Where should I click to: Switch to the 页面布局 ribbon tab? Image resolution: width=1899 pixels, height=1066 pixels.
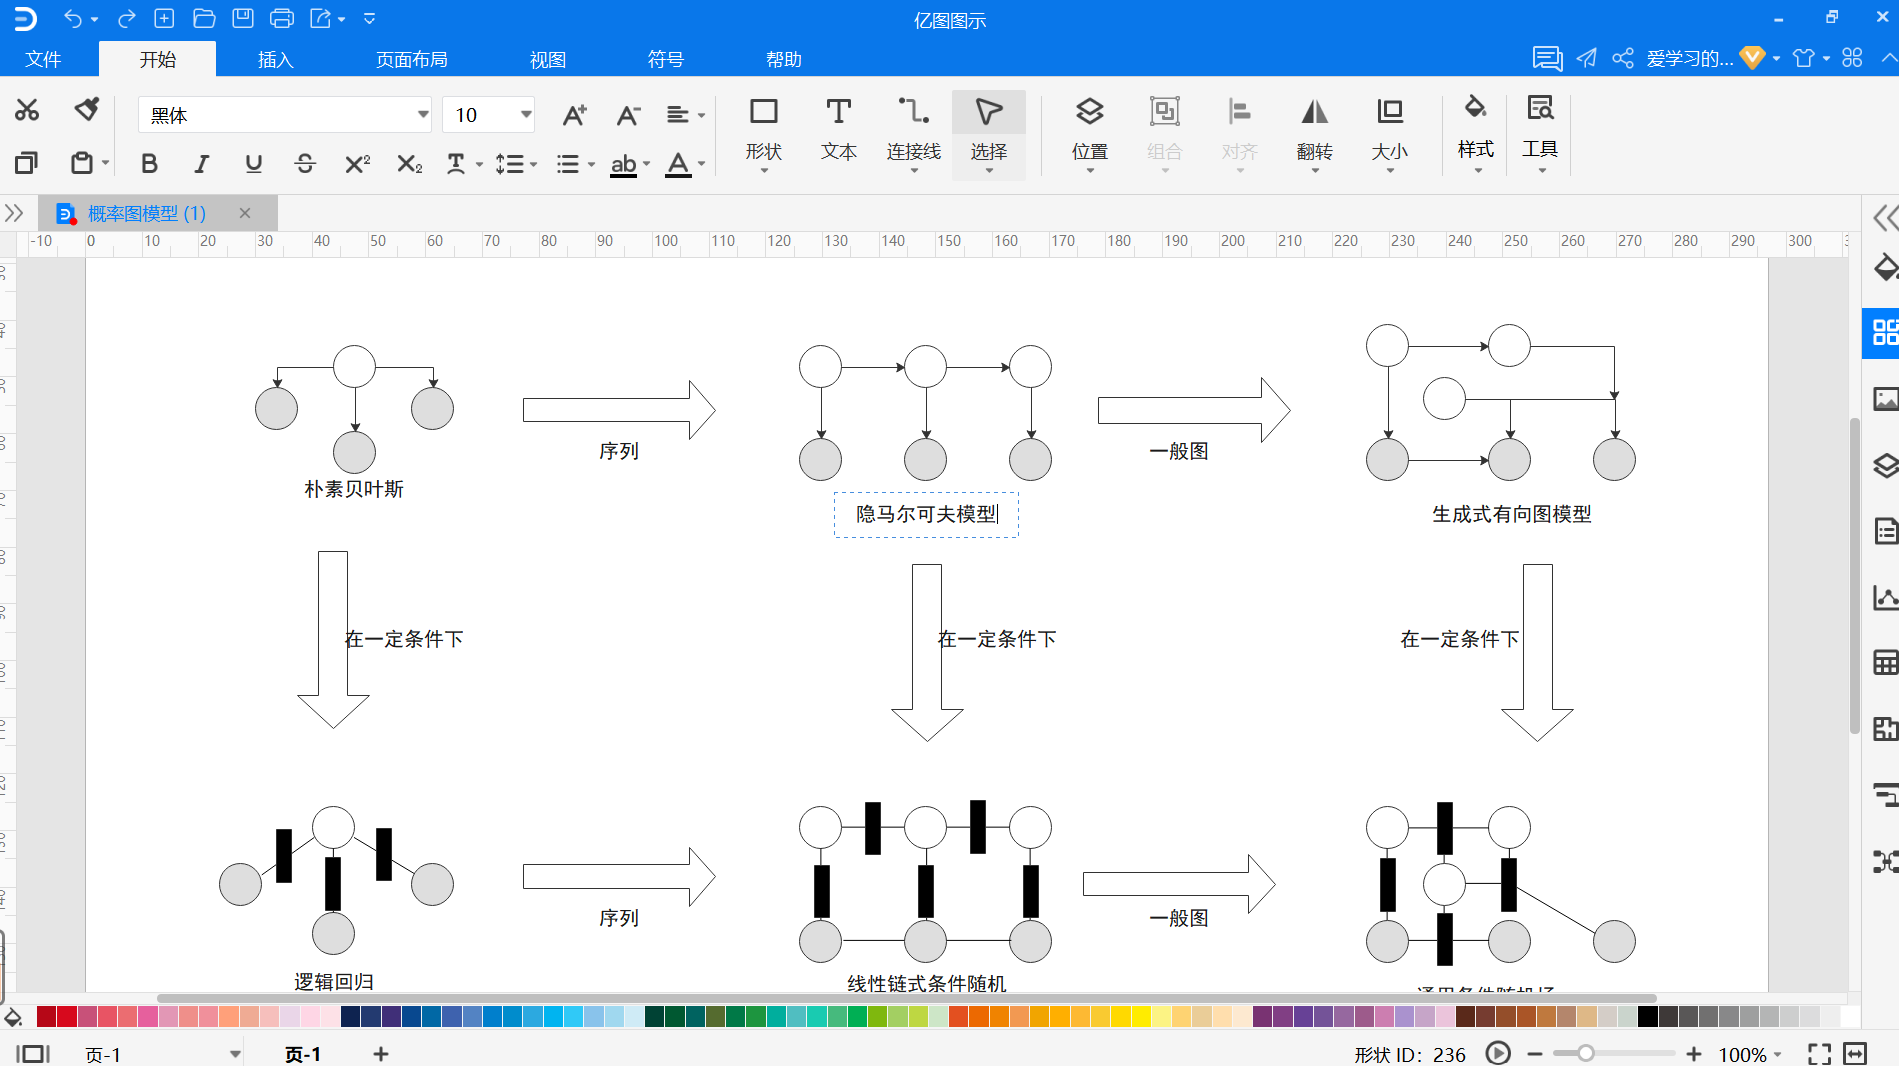click(x=411, y=59)
